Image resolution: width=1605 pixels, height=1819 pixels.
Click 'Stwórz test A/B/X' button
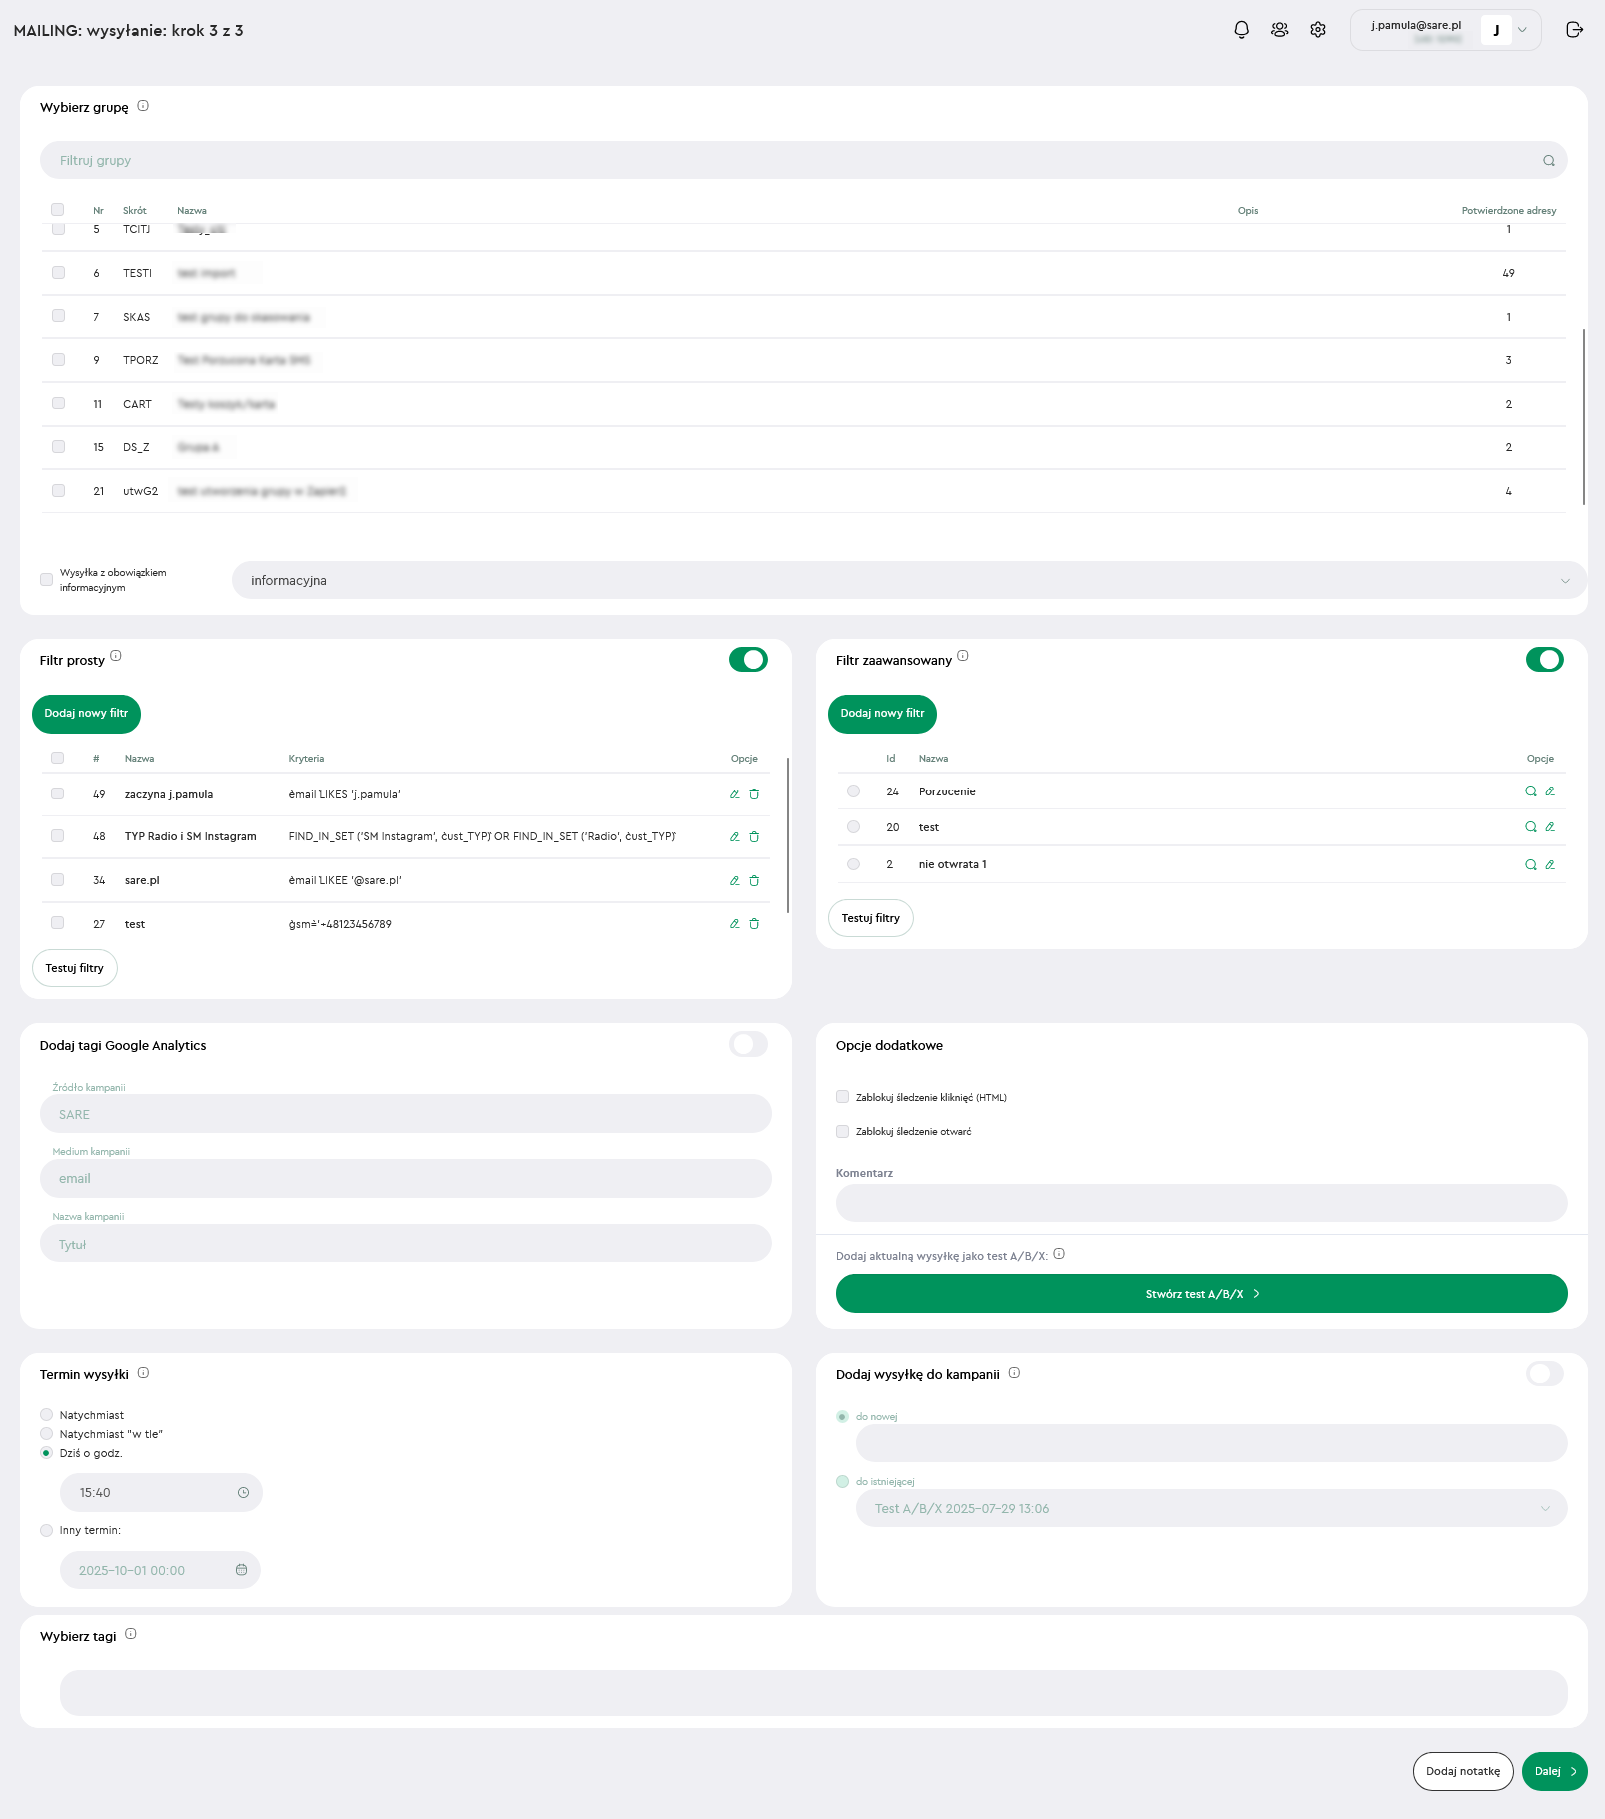(1201, 1294)
